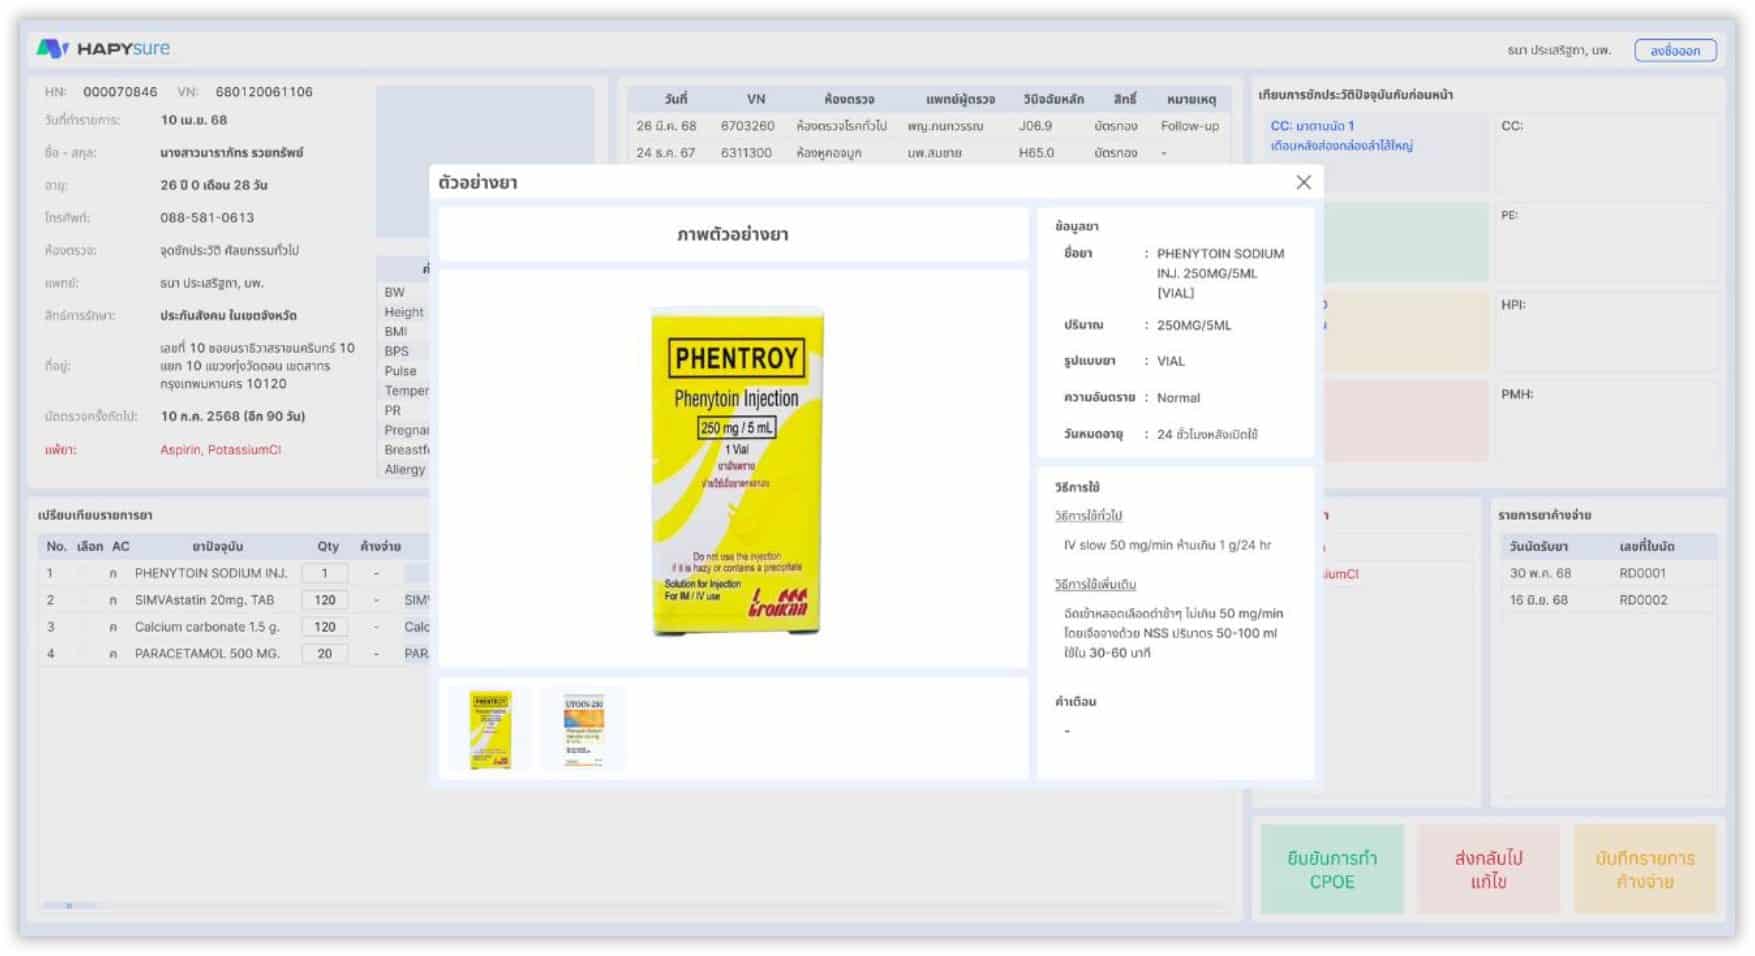Select pending order RD0001
This screenshot has height=956, width=1755.
(x=1606, y=573)
